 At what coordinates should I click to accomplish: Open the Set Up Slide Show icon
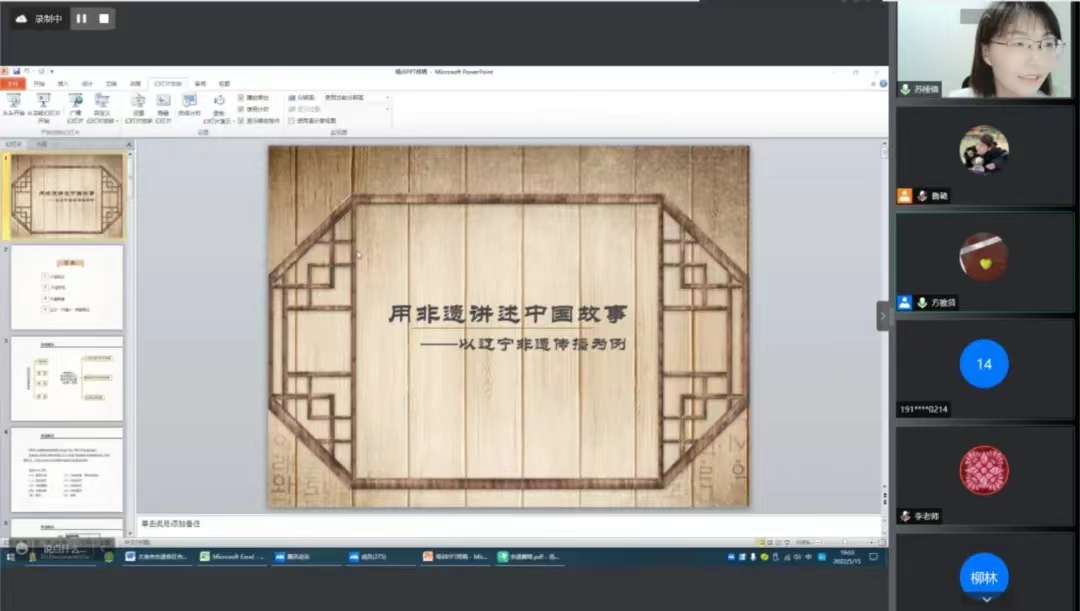click(x=138, y=101)
